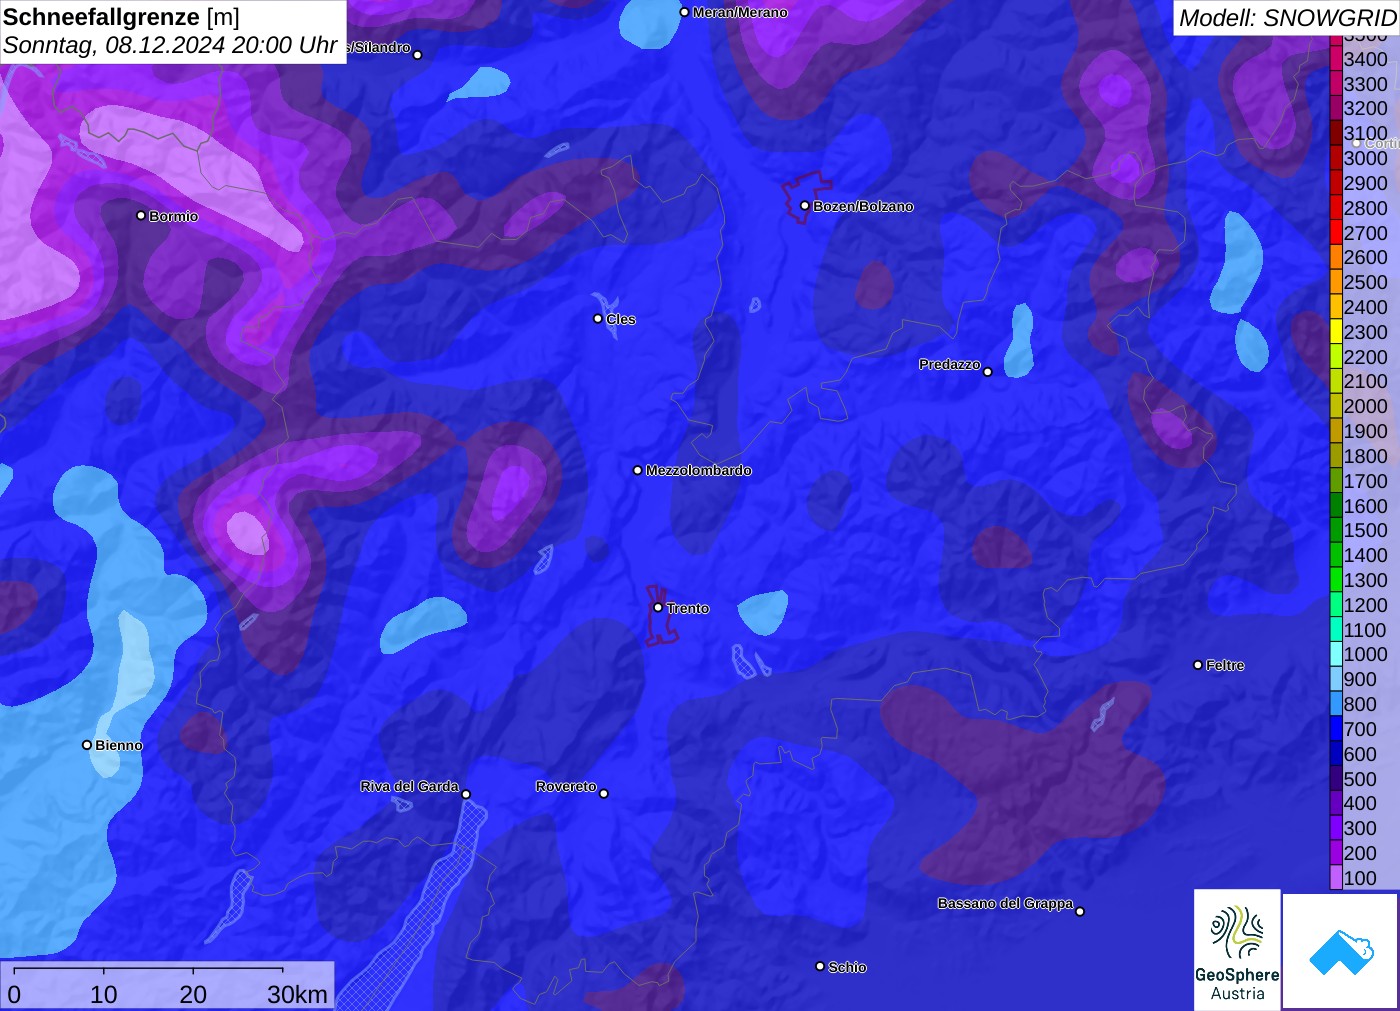Select the Cles location marker
Viewport: 1400px width, 1011px height.
[x=598, y=319]
